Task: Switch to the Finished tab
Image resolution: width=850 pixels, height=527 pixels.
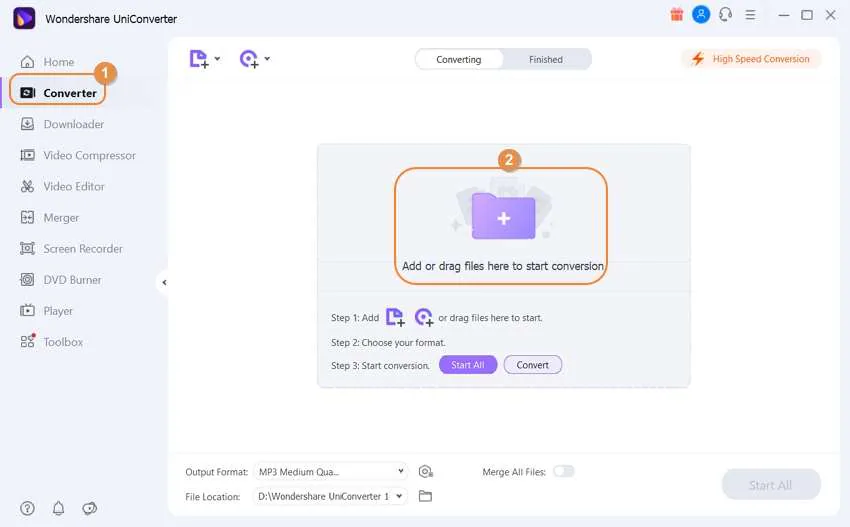Action: 546,60
